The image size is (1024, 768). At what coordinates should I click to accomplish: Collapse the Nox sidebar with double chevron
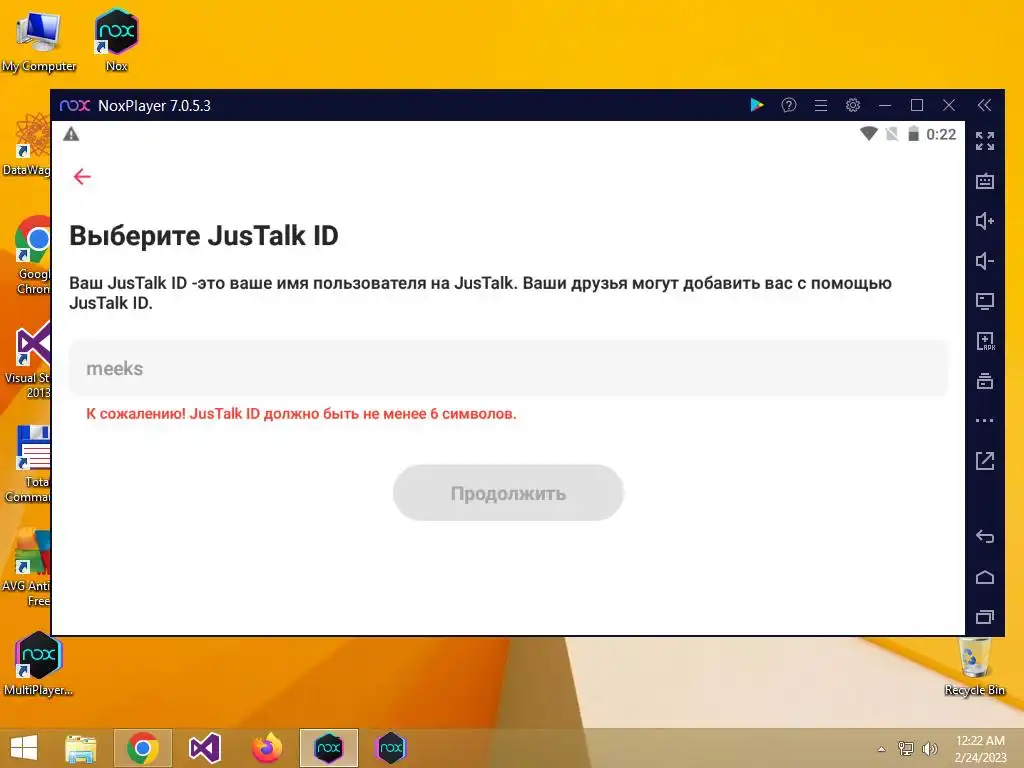tap(984, 105)
